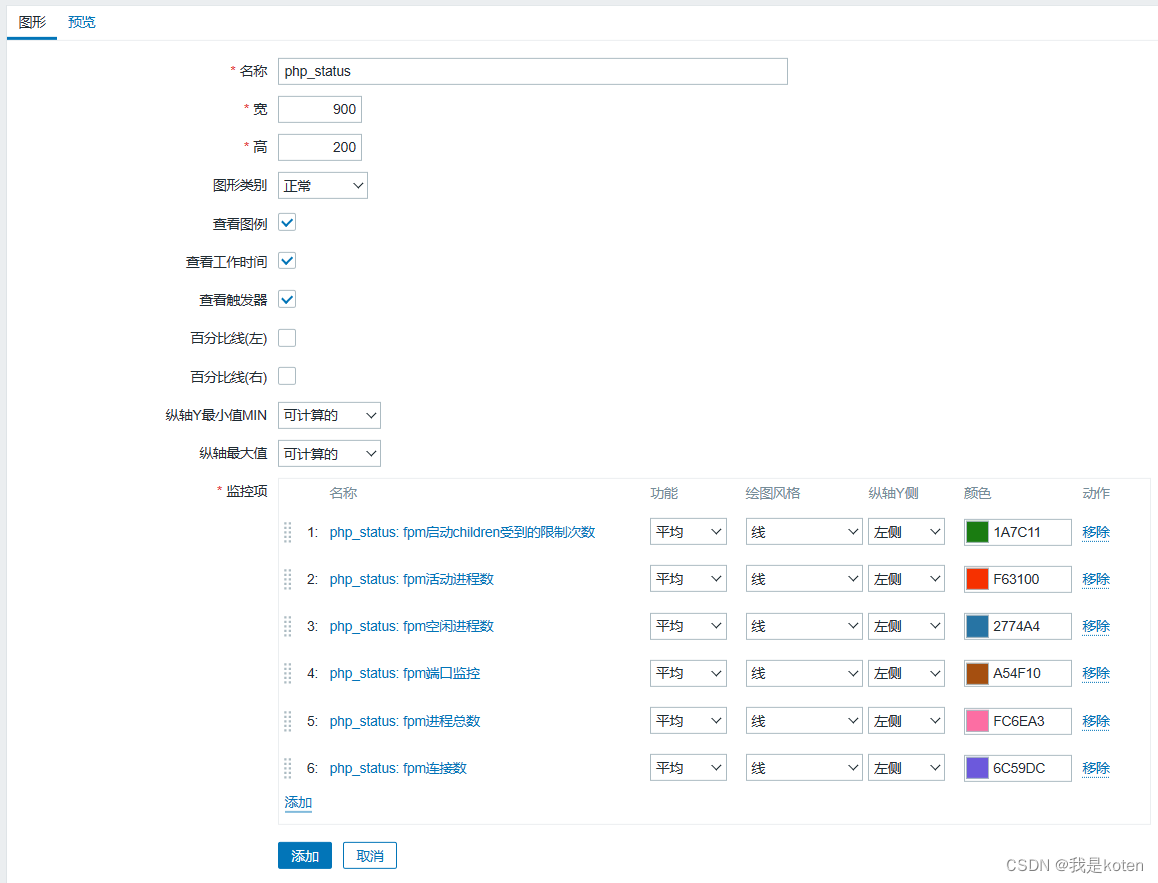
Task: Pick the pink FC6EA3 color swatch
Action: (x=977, y=721)
